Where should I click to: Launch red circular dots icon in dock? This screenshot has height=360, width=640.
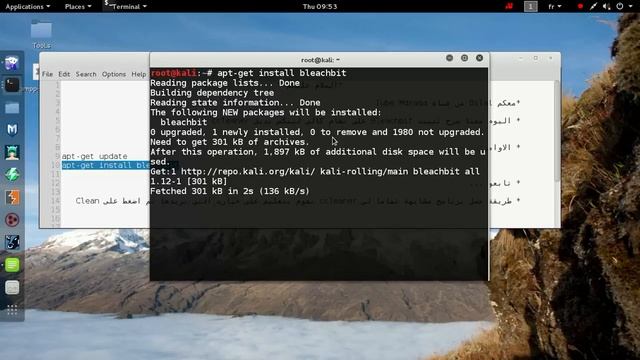click(12, 220)
